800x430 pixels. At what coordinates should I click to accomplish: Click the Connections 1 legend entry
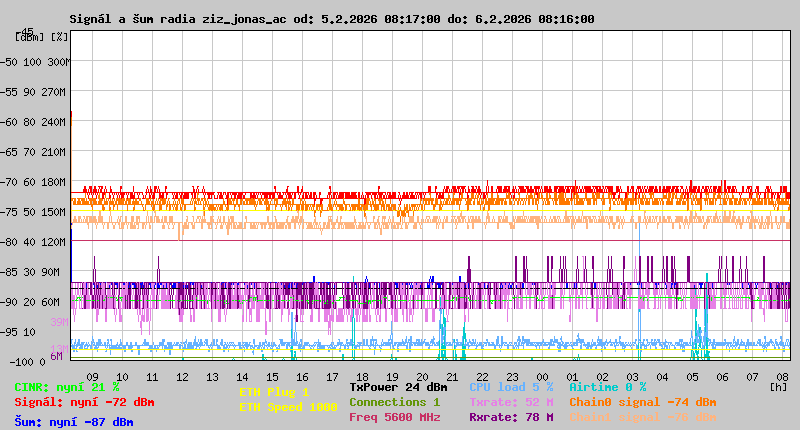tap(394, 402)
